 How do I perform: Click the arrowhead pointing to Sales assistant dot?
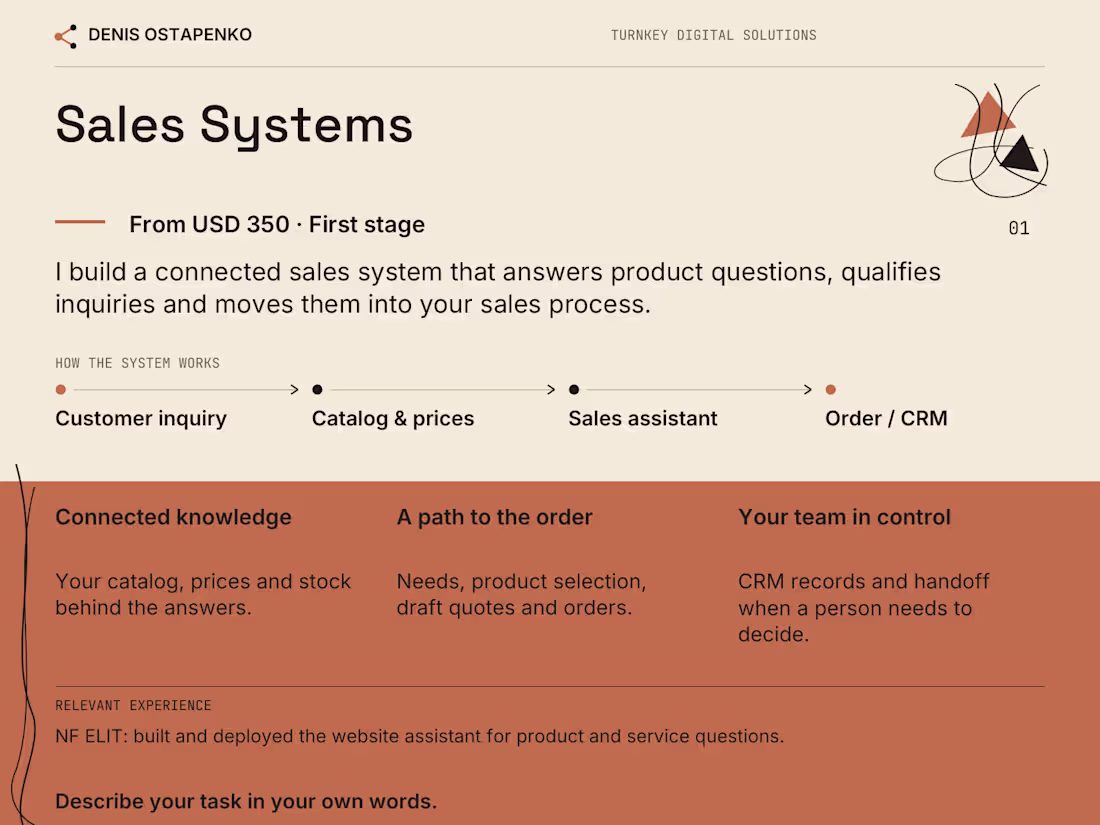pyautogui.click(x=551, y=389)
